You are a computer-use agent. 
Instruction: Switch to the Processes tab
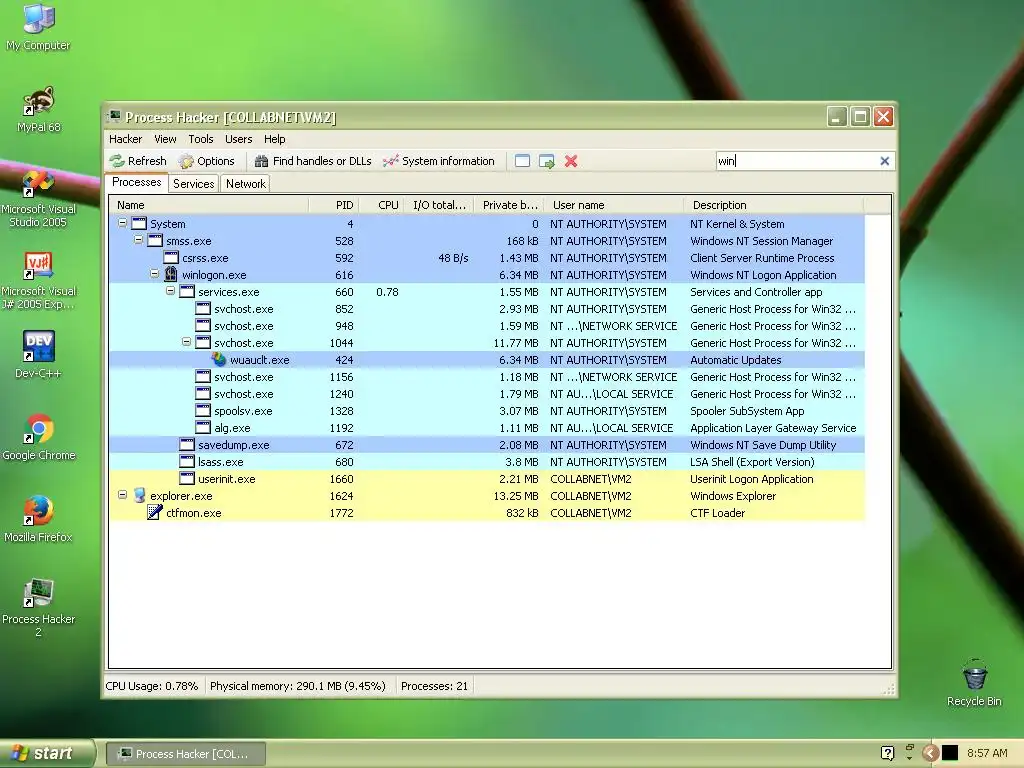click(136, 182)
